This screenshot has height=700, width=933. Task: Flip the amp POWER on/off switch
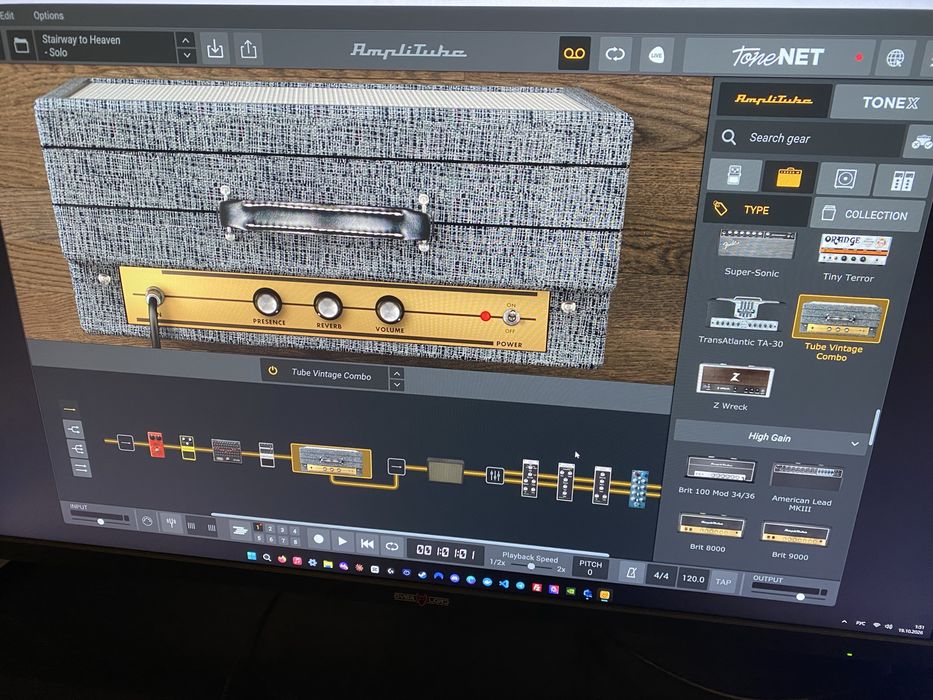click(x=510, y=317)
